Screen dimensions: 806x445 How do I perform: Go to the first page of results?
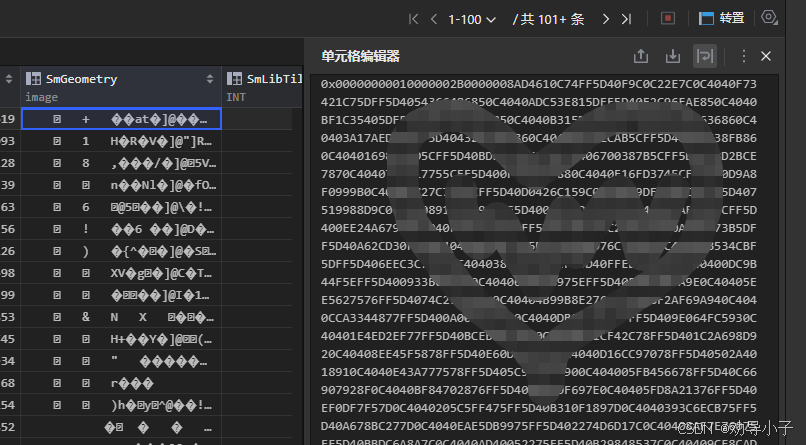pyautogui.click(x=413, y=20)
